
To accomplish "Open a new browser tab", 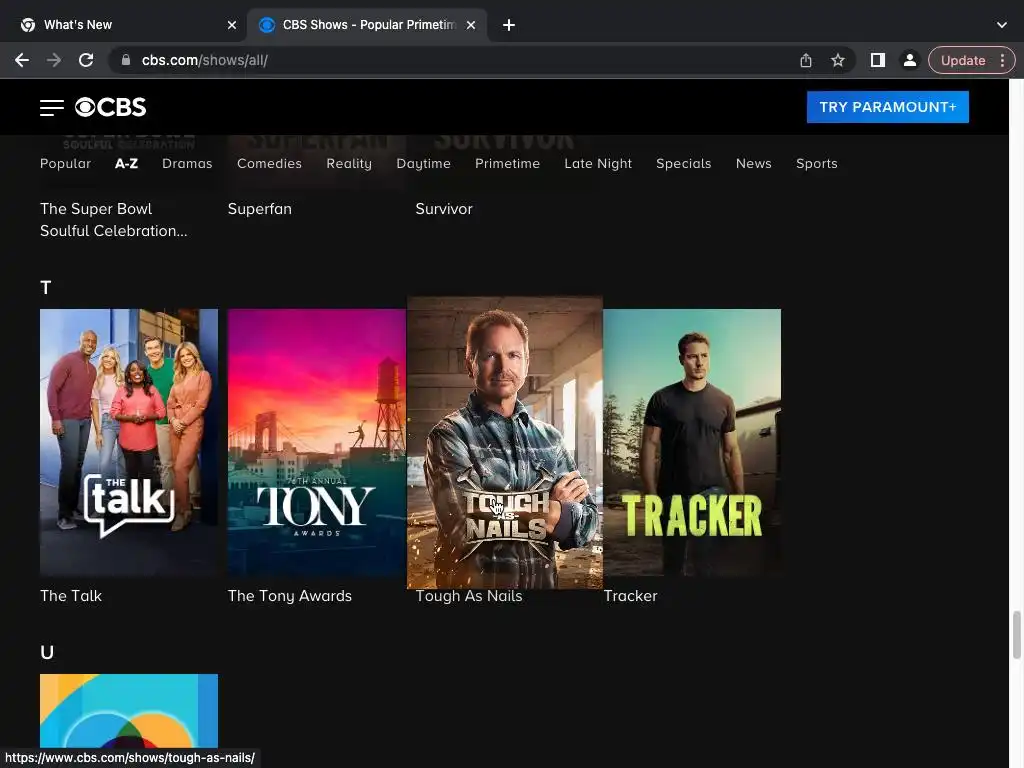I will click(509, 25).
